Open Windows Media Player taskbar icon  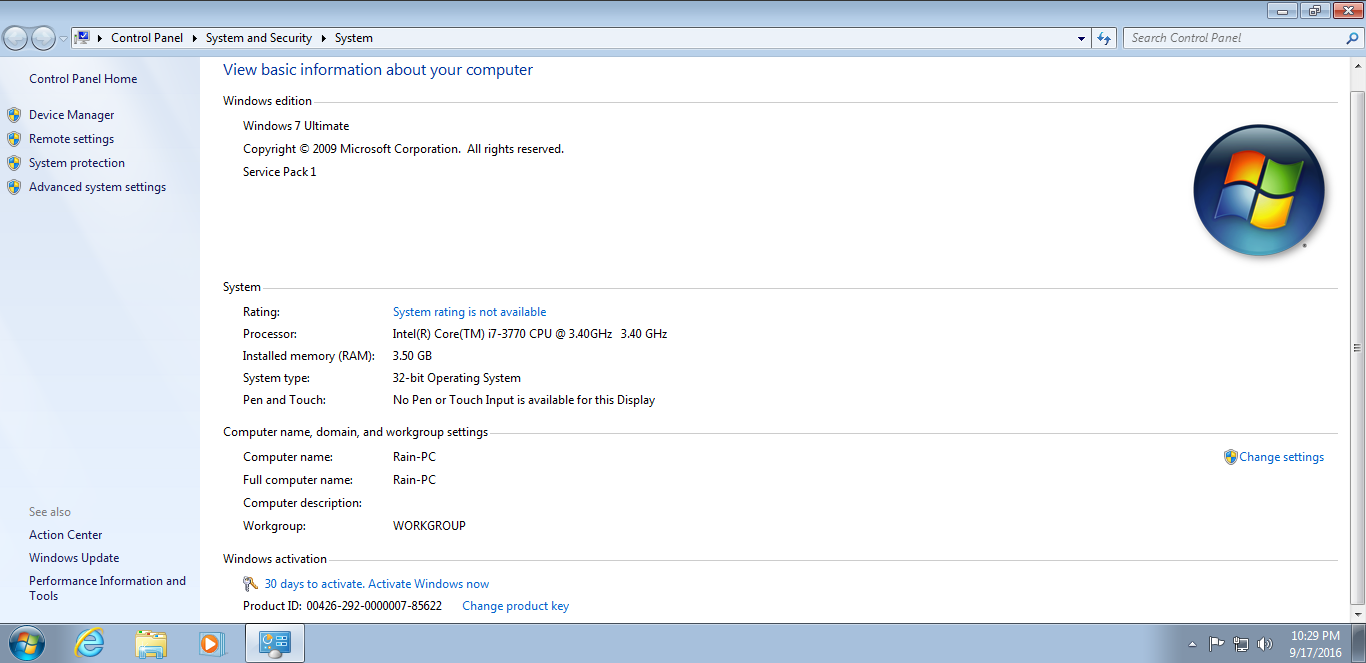tap(211, 643)
